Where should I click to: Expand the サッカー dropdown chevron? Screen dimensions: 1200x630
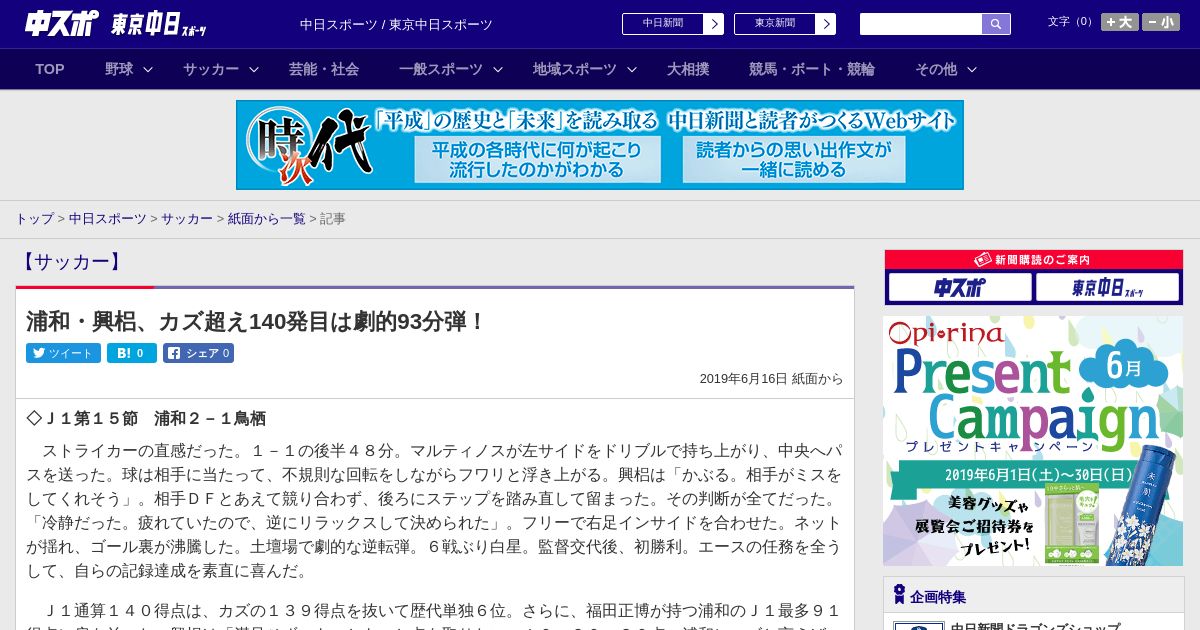coord(254,69)
